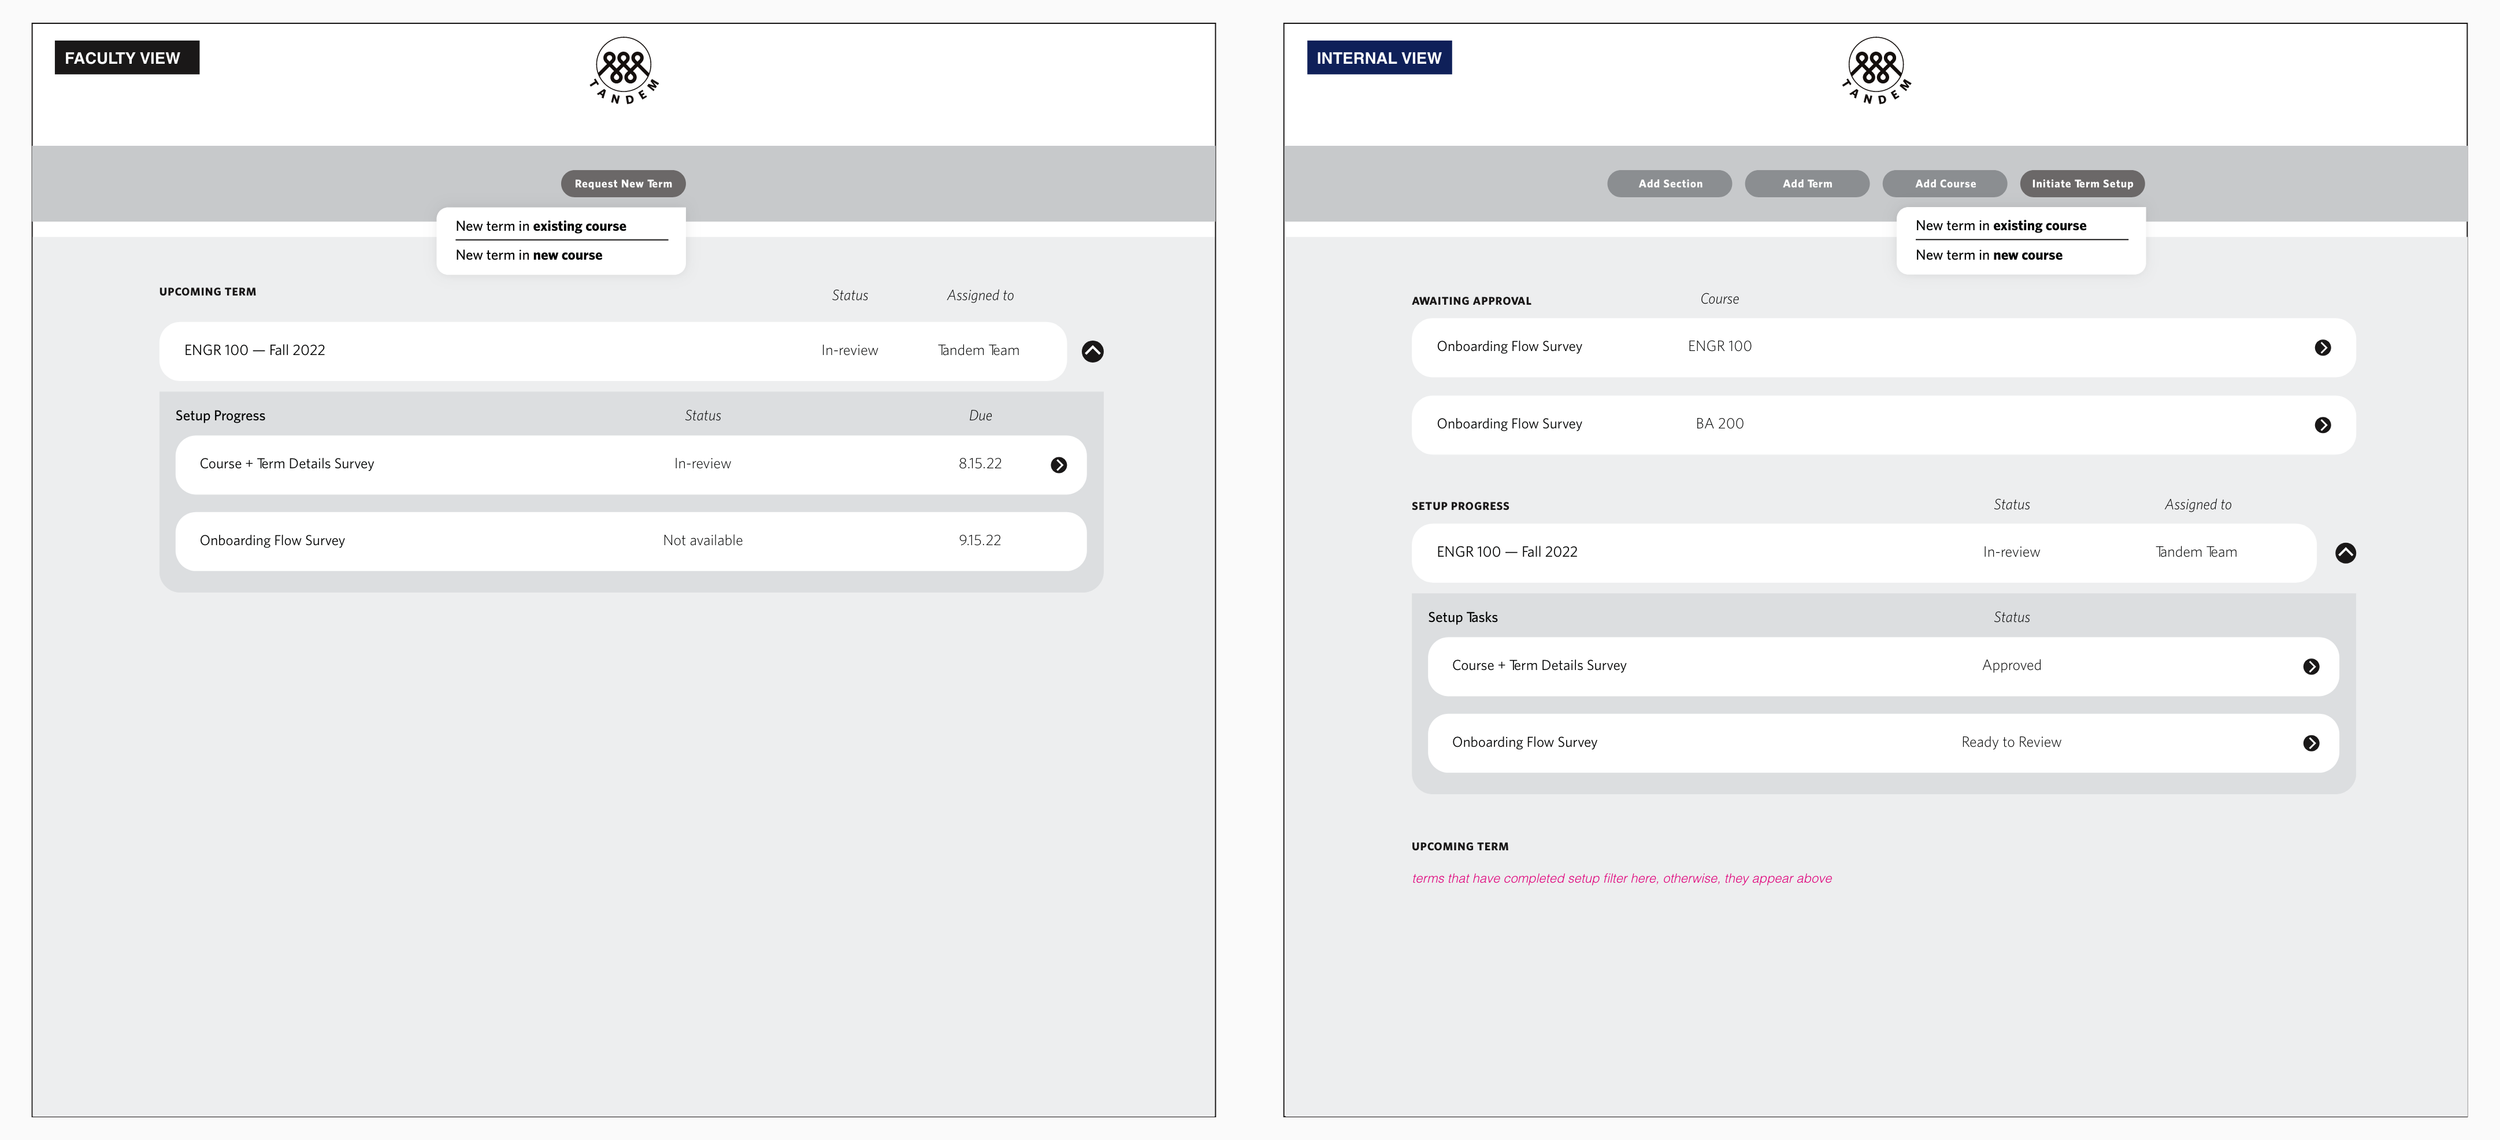Screen dimensions: 2500x1140
Task: Select new course option under Request New Term
Action: [x=529, y=255]
